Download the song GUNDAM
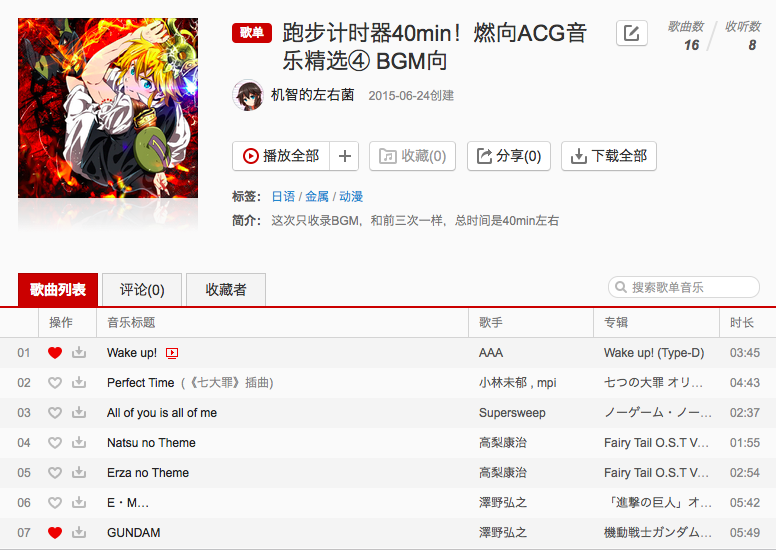 point(79,532)
